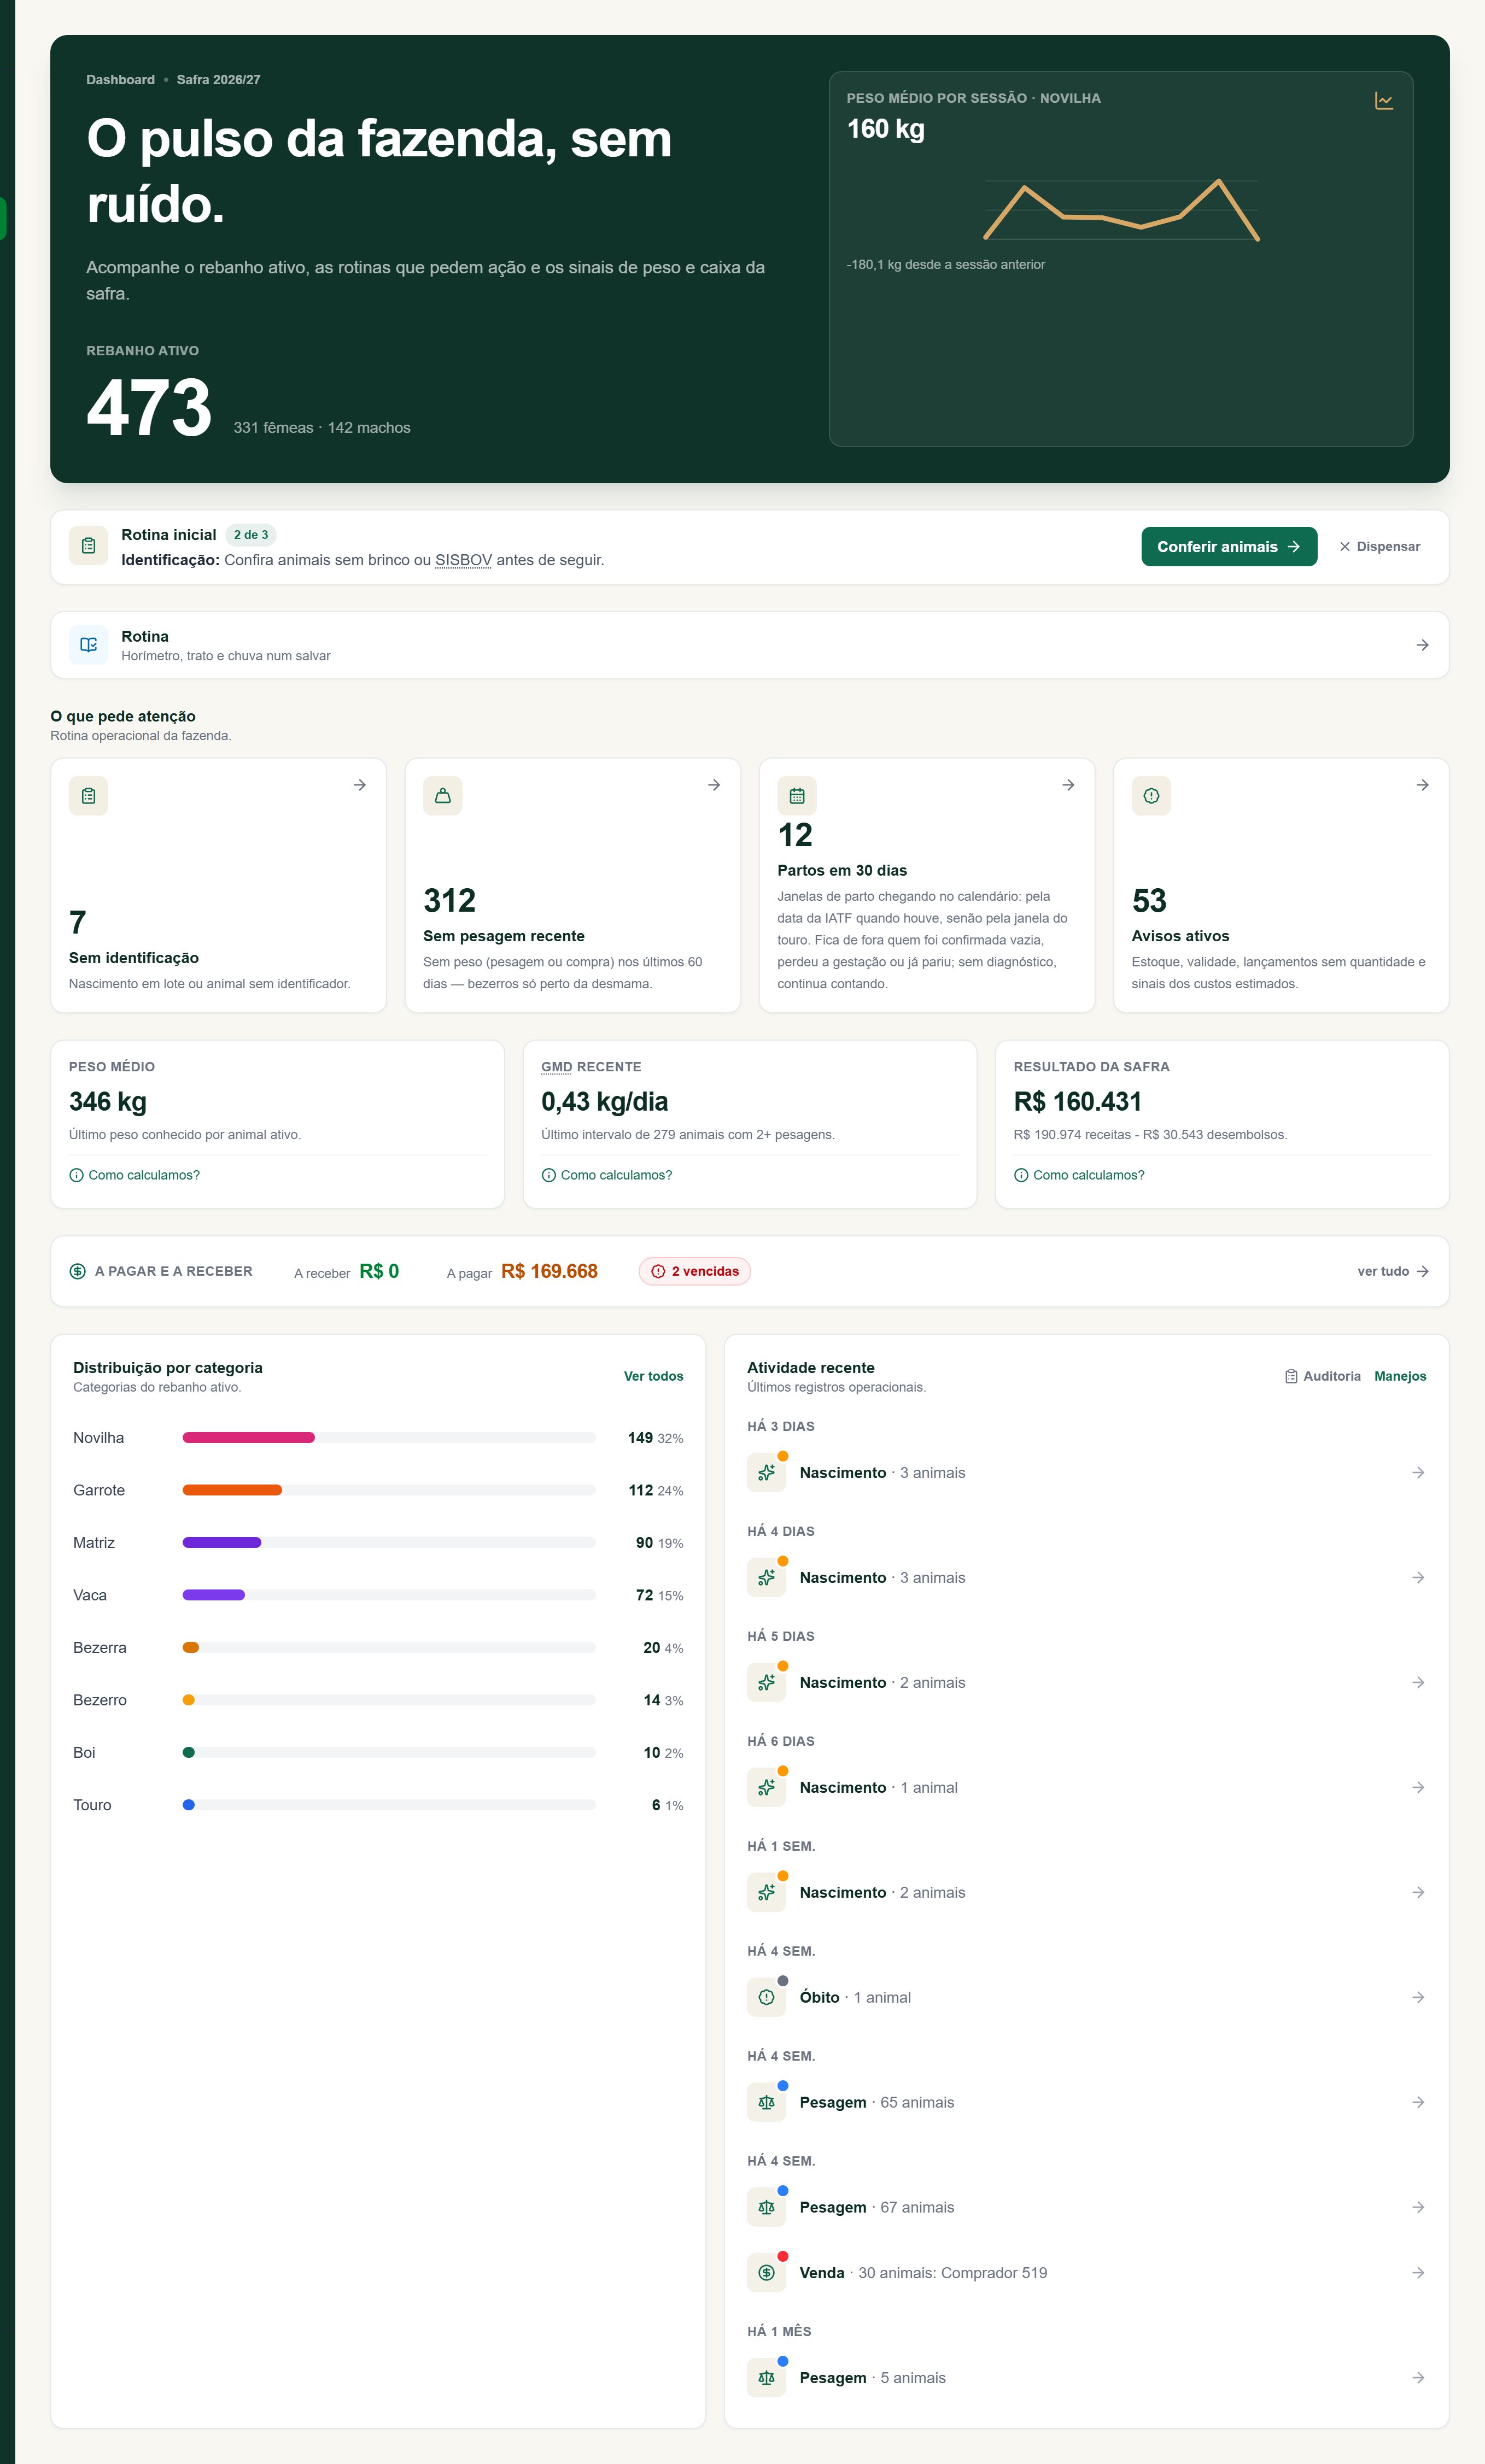
Task: Click Ver todos in Distribuição por categoria
Action: tap(654, 1376)
